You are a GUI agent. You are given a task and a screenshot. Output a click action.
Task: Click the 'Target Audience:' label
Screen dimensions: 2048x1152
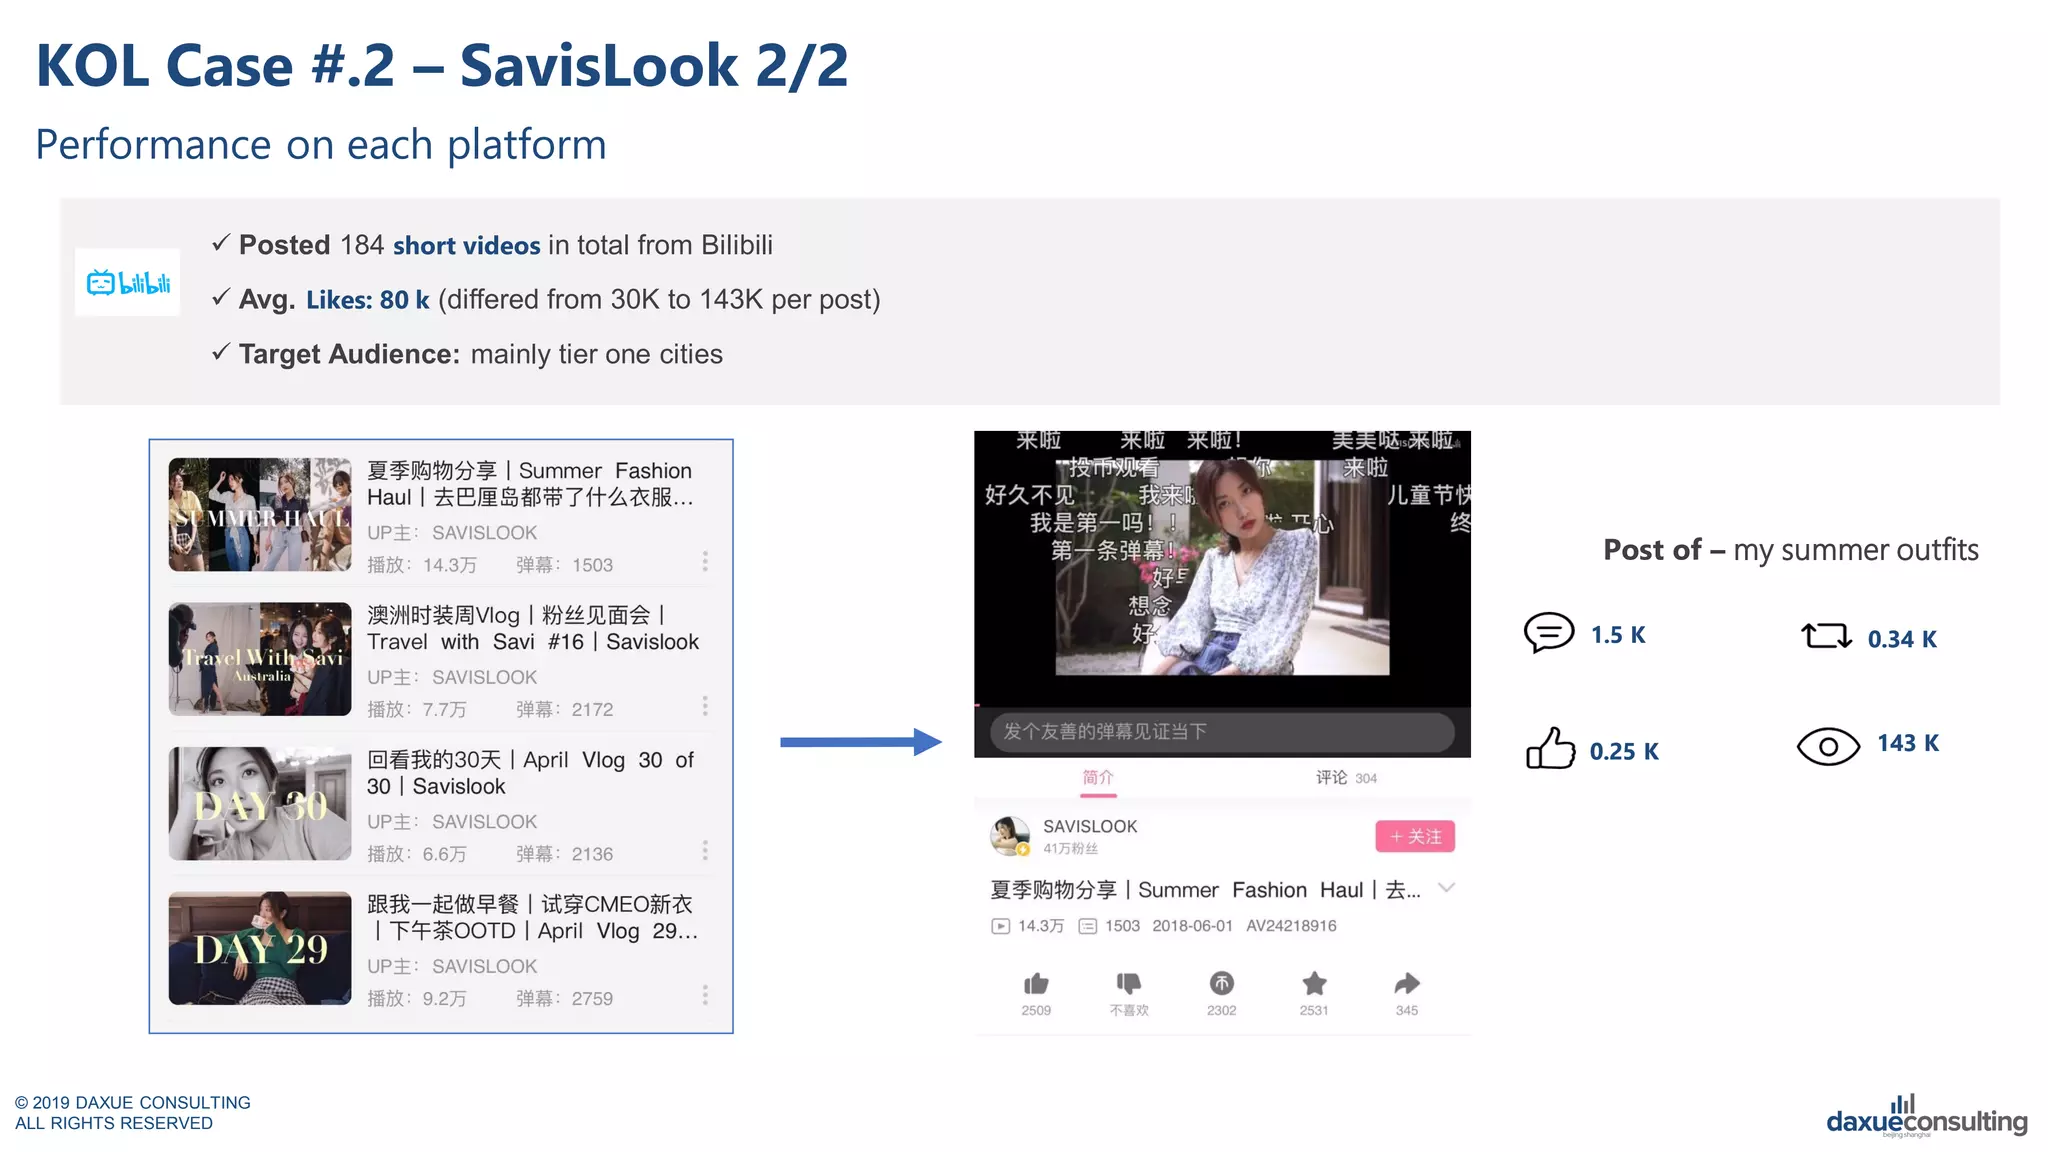349,354
